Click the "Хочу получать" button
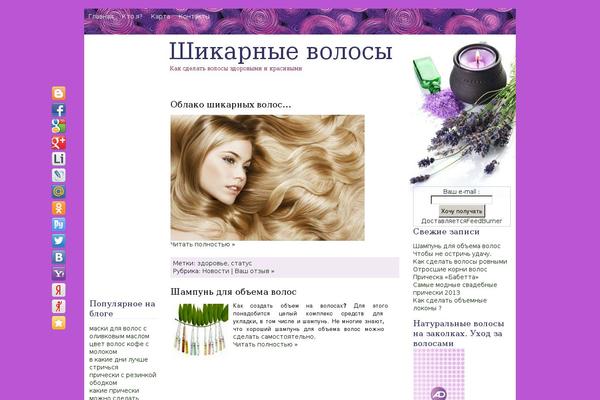The width and height of the screenshot is (600, 400). (462, 211)
